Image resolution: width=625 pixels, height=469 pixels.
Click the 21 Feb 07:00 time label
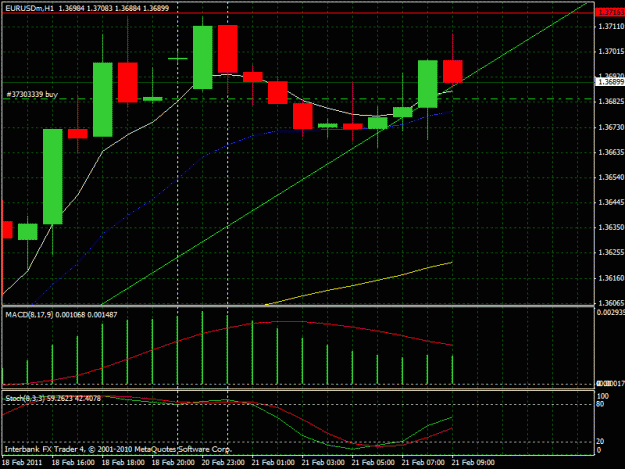423,462
